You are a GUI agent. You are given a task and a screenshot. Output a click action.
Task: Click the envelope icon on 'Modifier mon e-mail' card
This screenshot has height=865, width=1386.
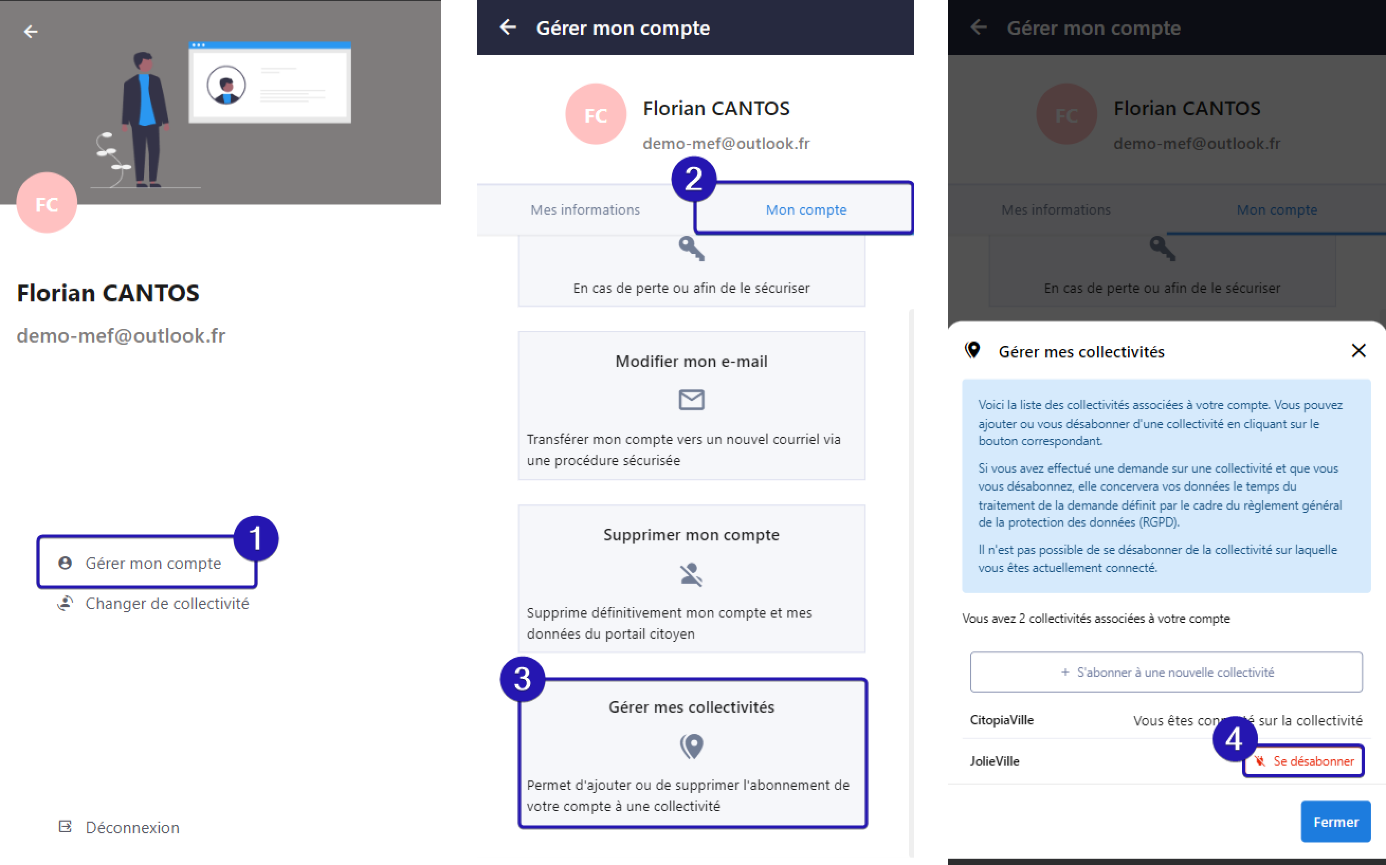[691, 400]
